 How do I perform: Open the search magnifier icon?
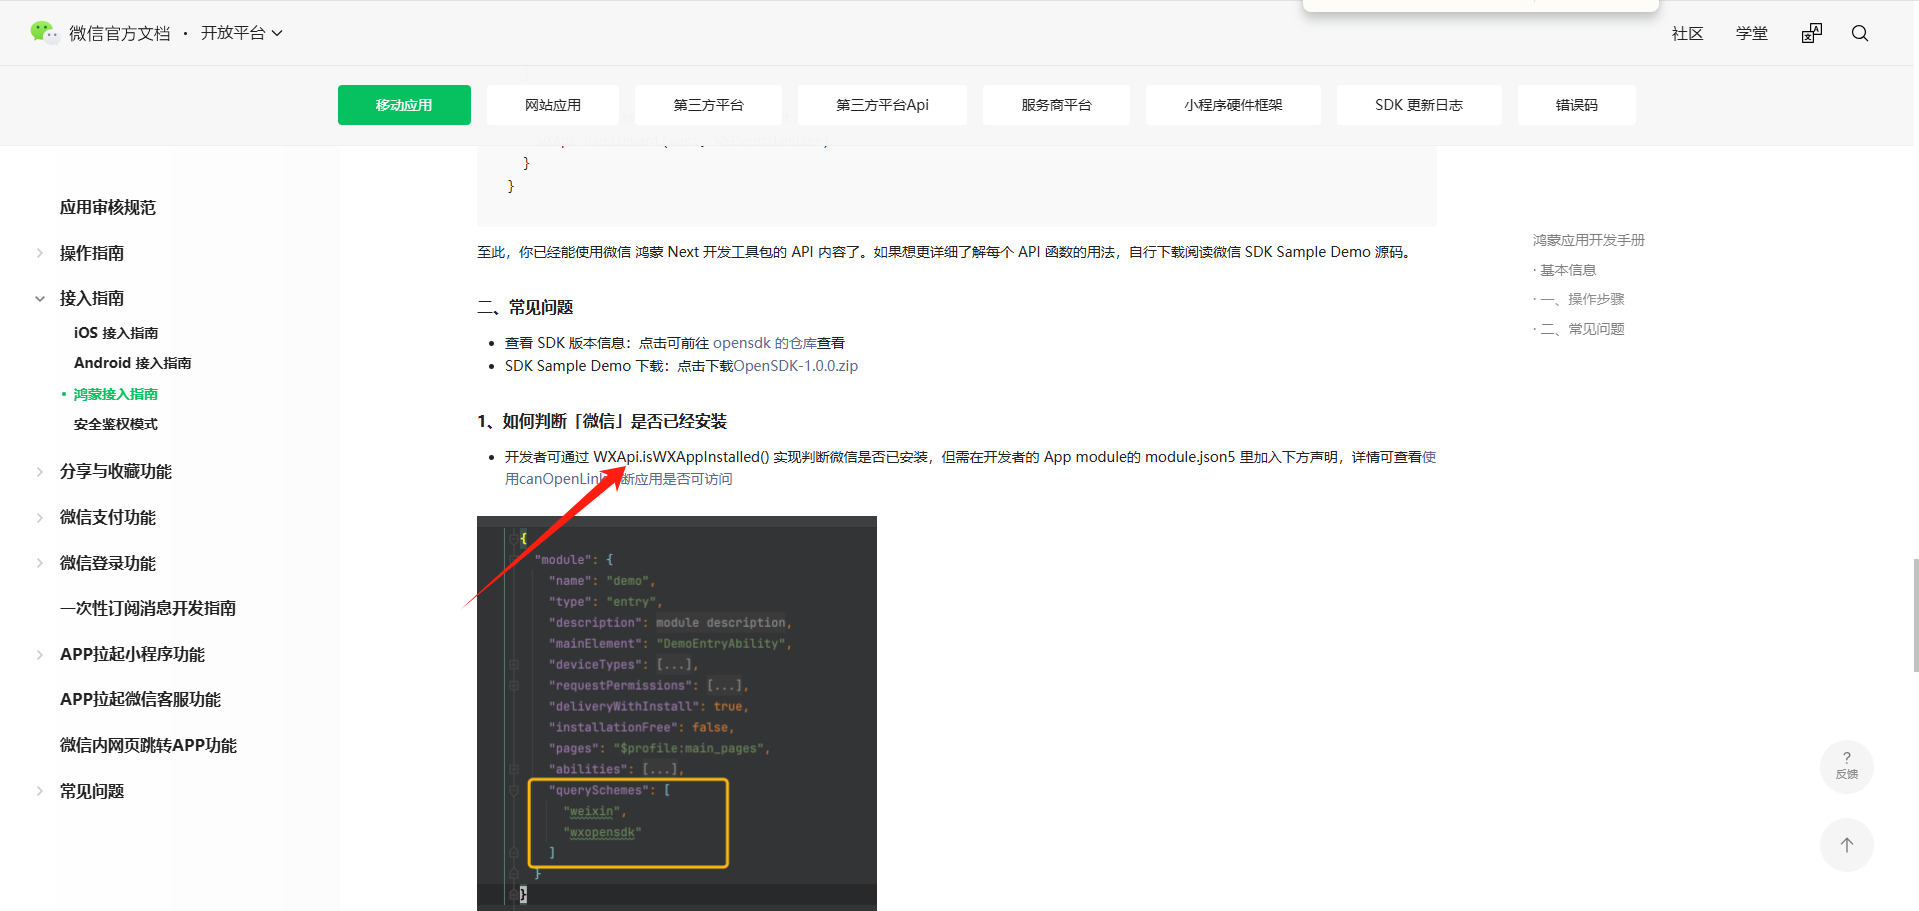point(1860,33)
